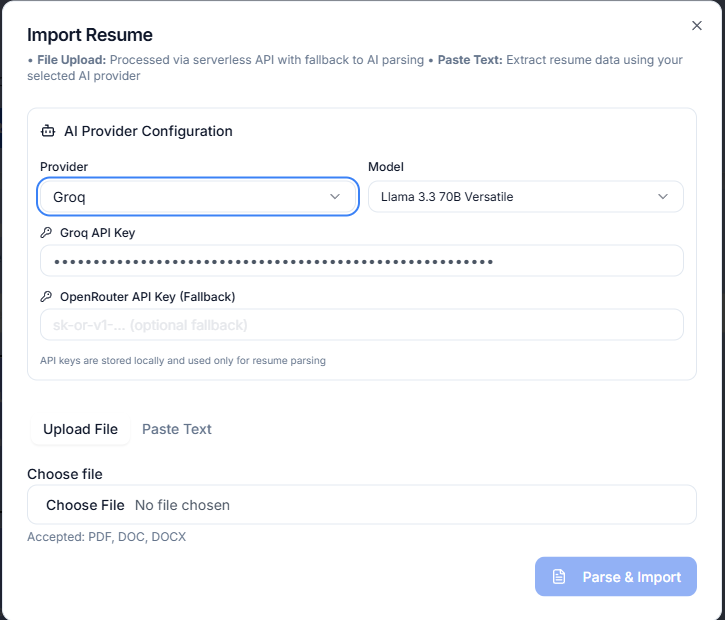Viewport: 725px width, 620px height.
Task: Open the Provider dropdown showing Groq
Action: point(197,197)
